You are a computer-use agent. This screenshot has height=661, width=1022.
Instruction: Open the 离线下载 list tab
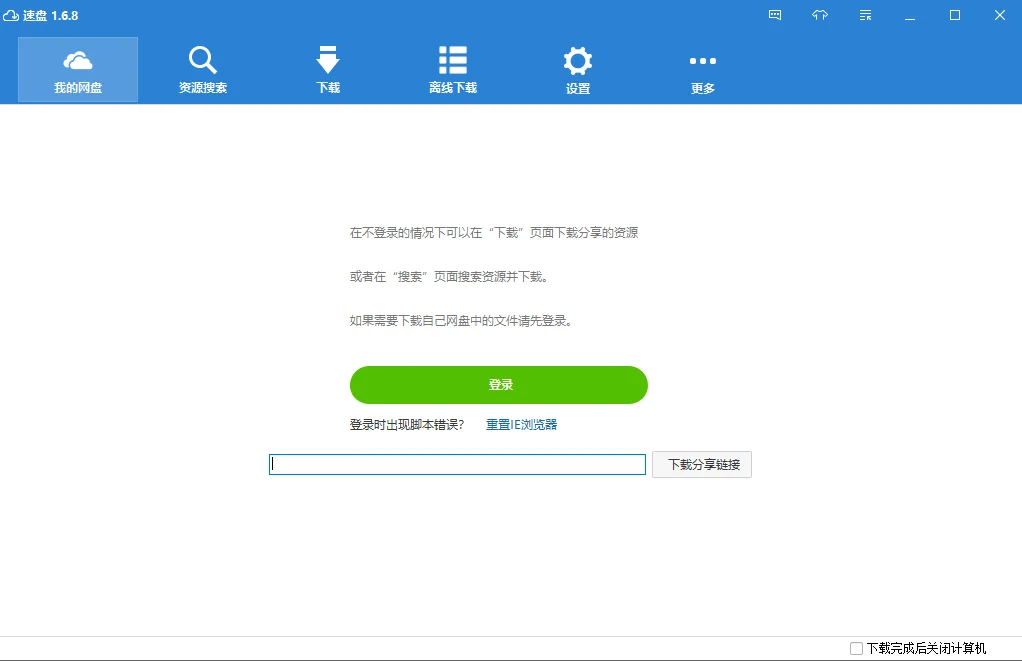point(453,70)
